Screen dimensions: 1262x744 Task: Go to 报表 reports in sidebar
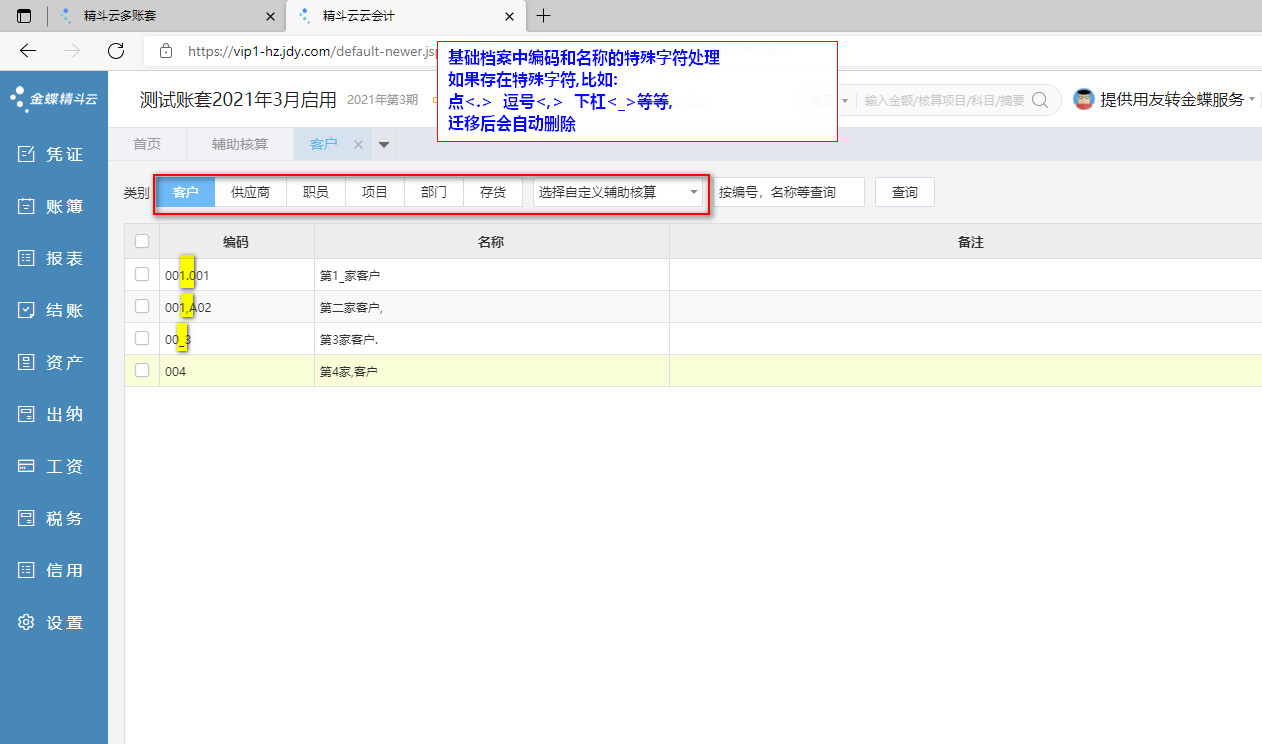27,258
